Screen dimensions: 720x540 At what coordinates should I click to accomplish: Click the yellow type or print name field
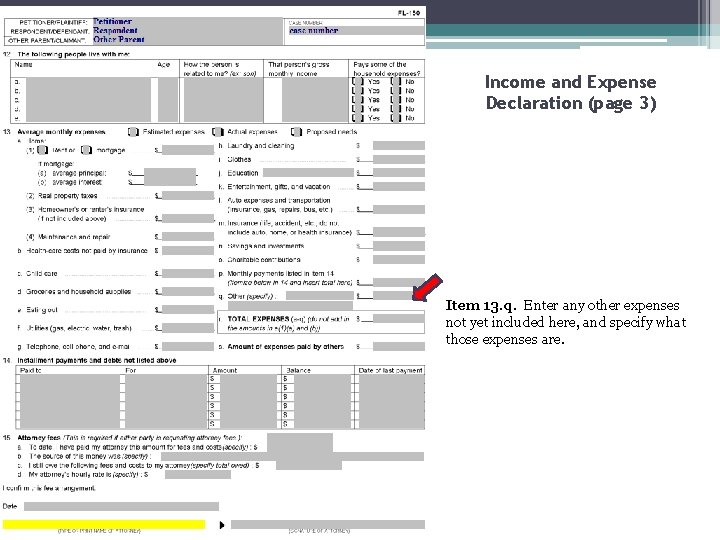coord(104,524)
